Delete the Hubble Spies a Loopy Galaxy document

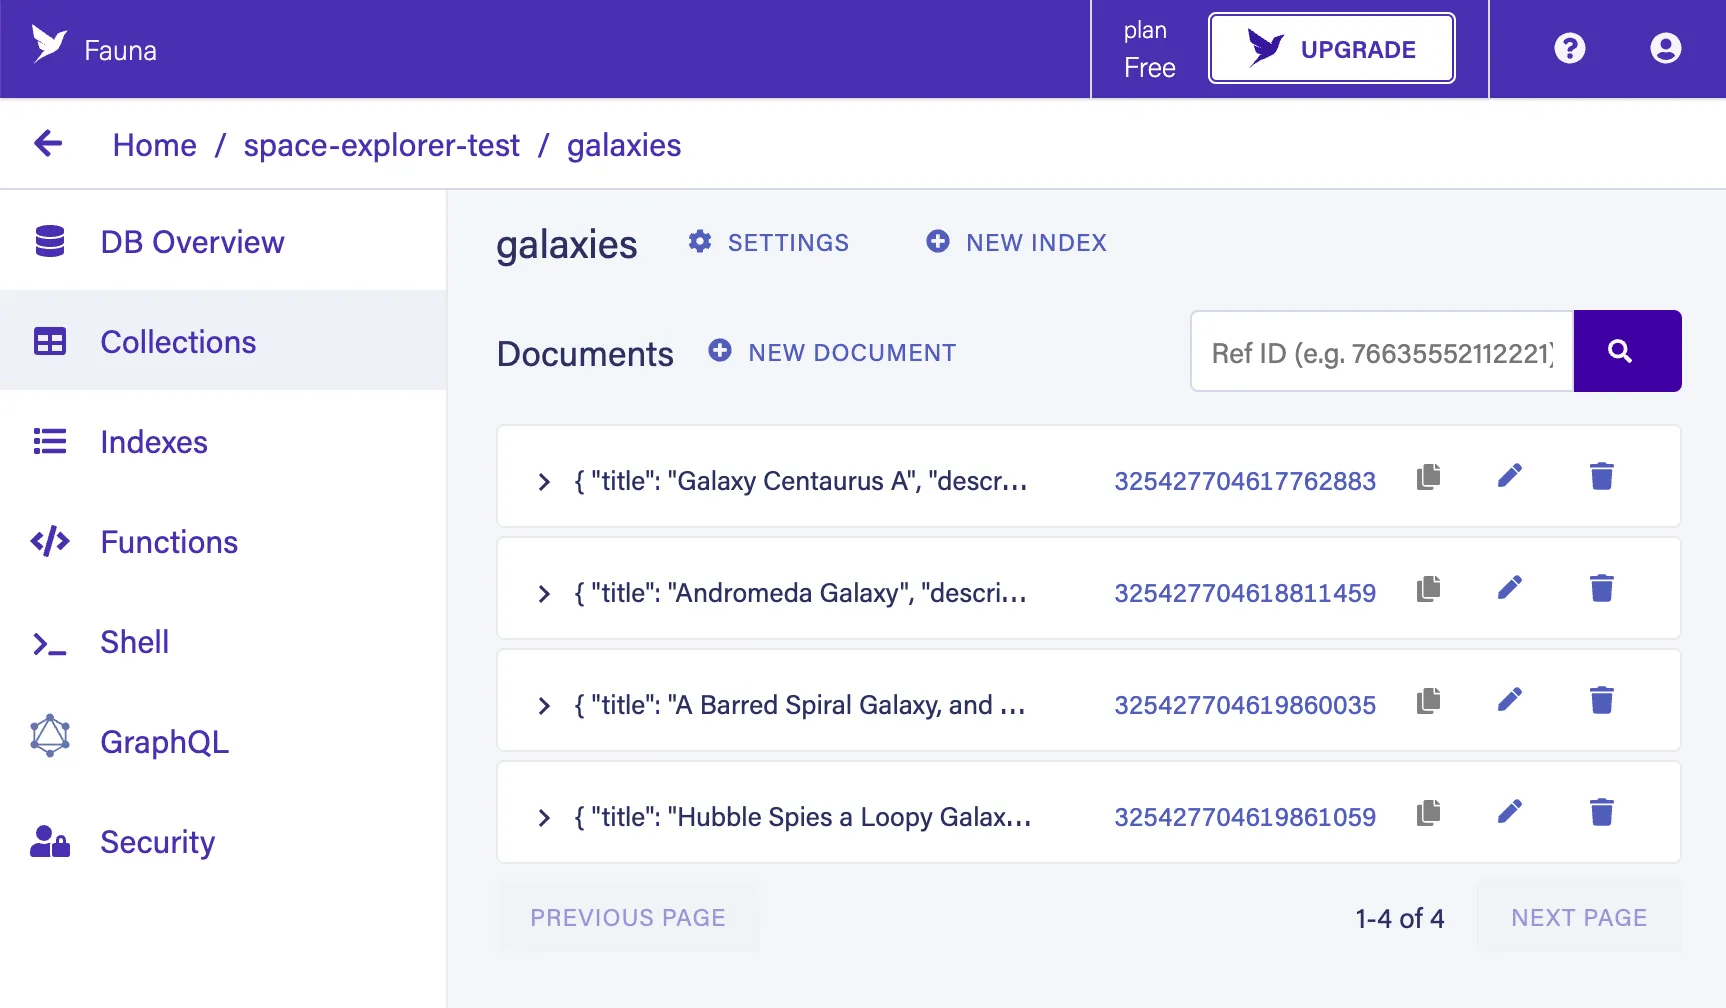[x=1602, y=812]
